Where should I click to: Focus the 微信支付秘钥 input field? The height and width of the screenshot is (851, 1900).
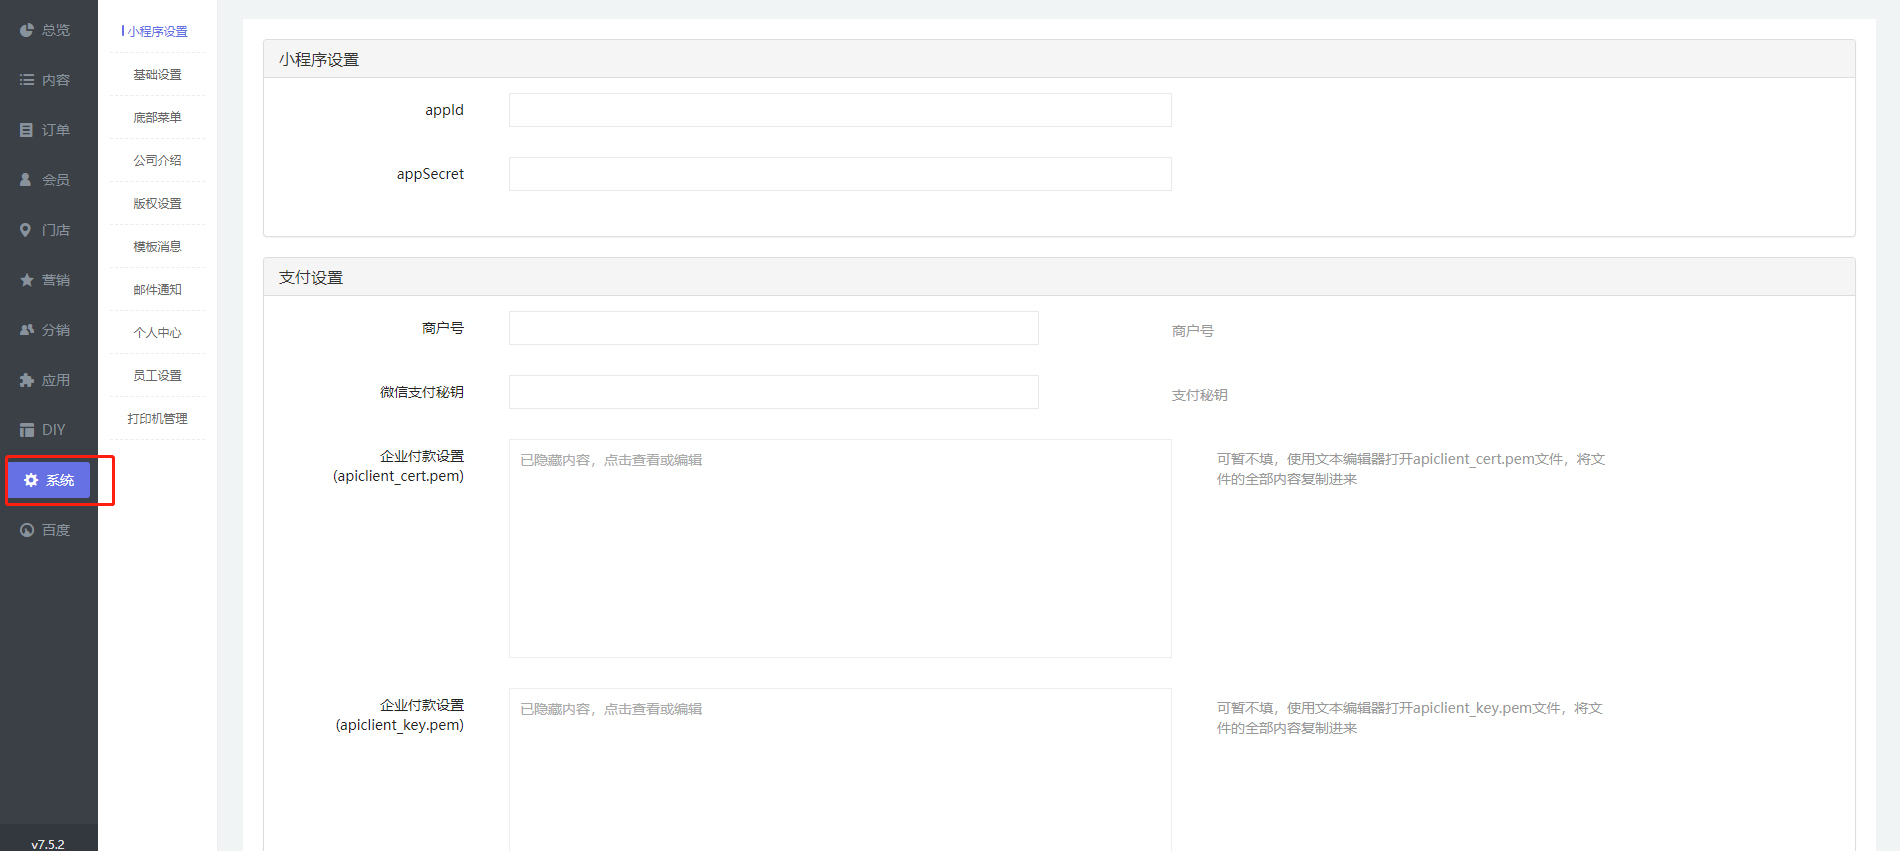[x=774, y=392]
